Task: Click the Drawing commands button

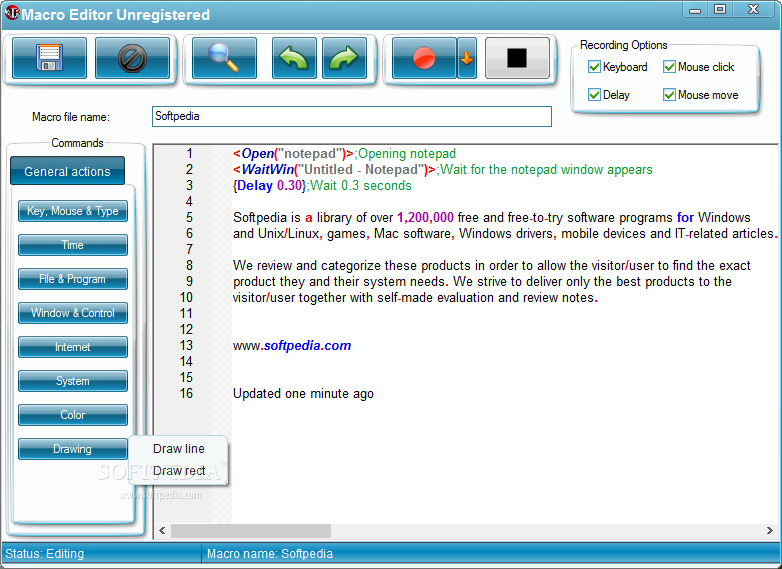Action: click(x=73, y=449)
